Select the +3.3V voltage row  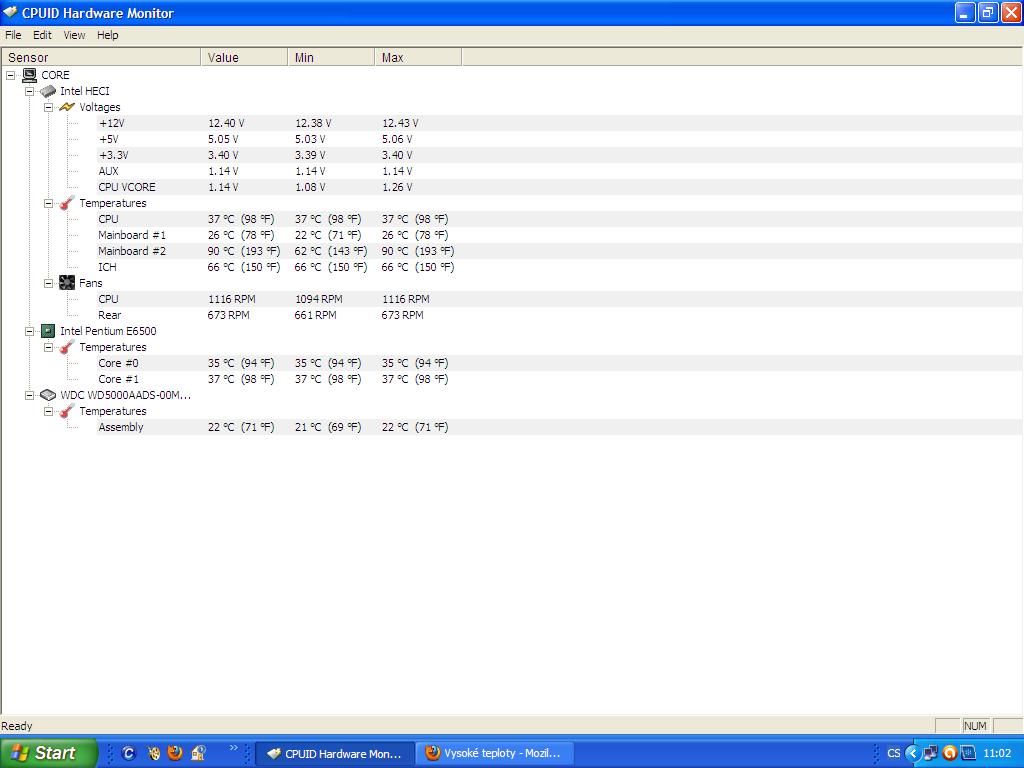(559, 155)
